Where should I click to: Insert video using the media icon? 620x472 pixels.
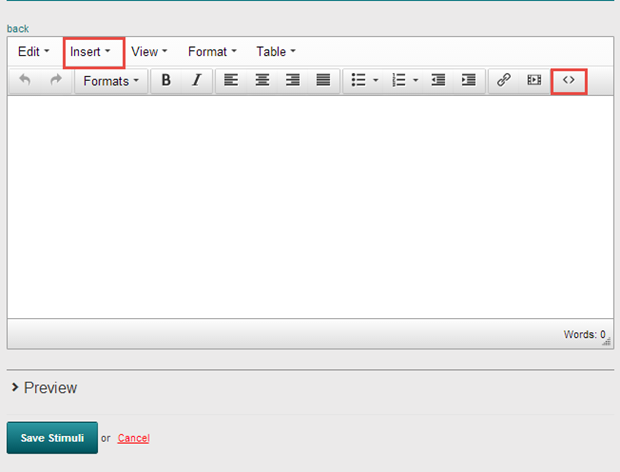click(x=534, y=81)
